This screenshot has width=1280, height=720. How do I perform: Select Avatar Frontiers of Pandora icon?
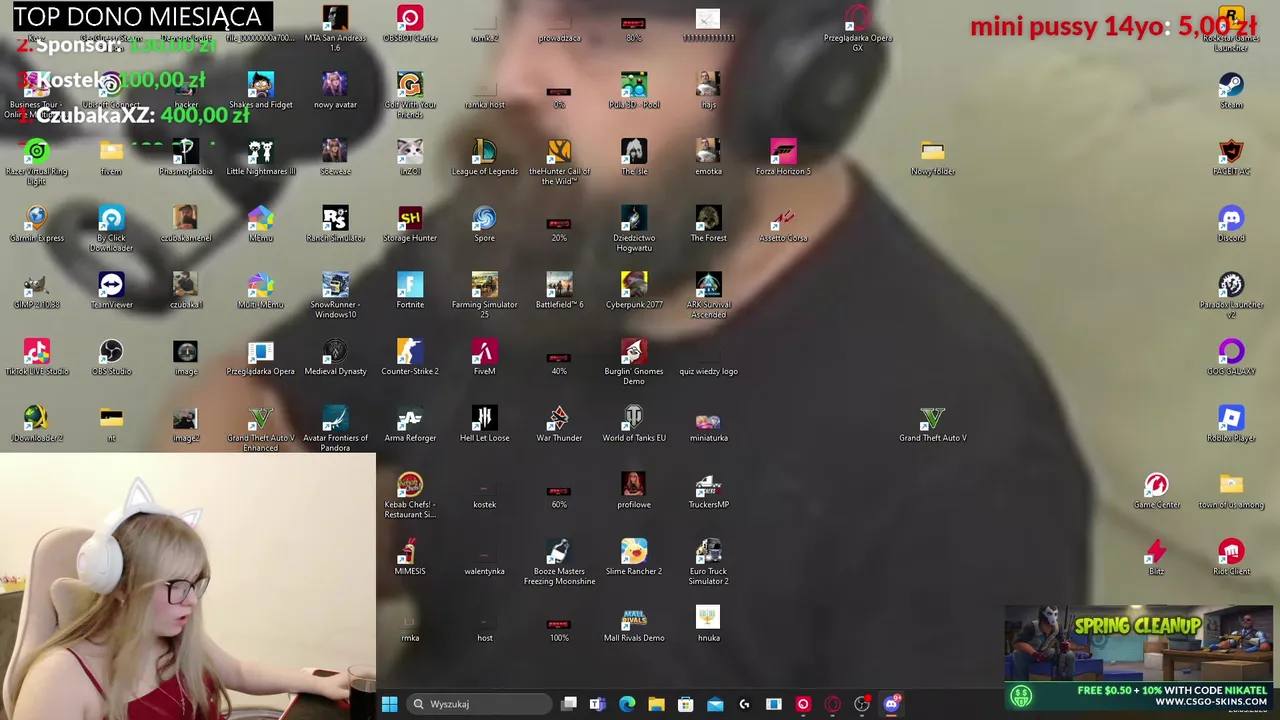point(335,418)
